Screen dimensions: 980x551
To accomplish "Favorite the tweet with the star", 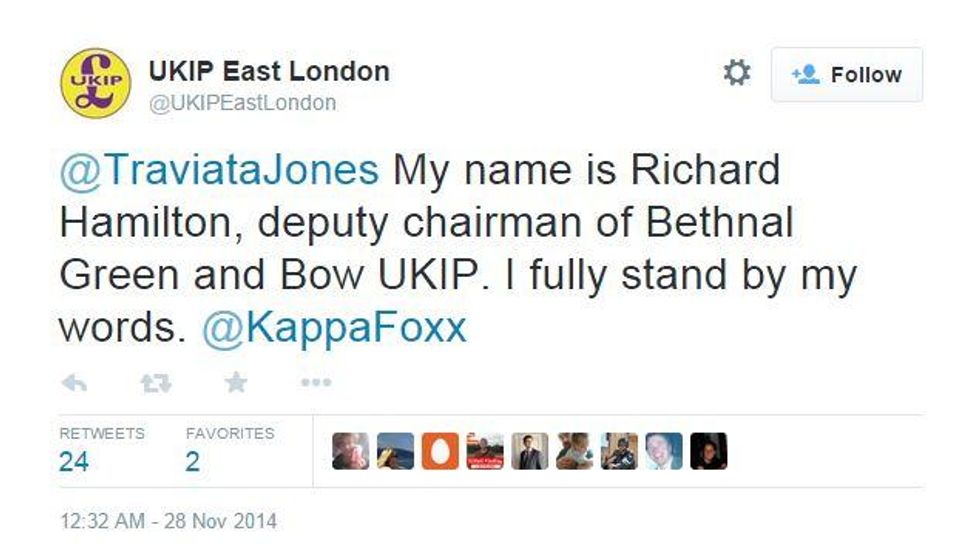I will (x=236, y=383).
